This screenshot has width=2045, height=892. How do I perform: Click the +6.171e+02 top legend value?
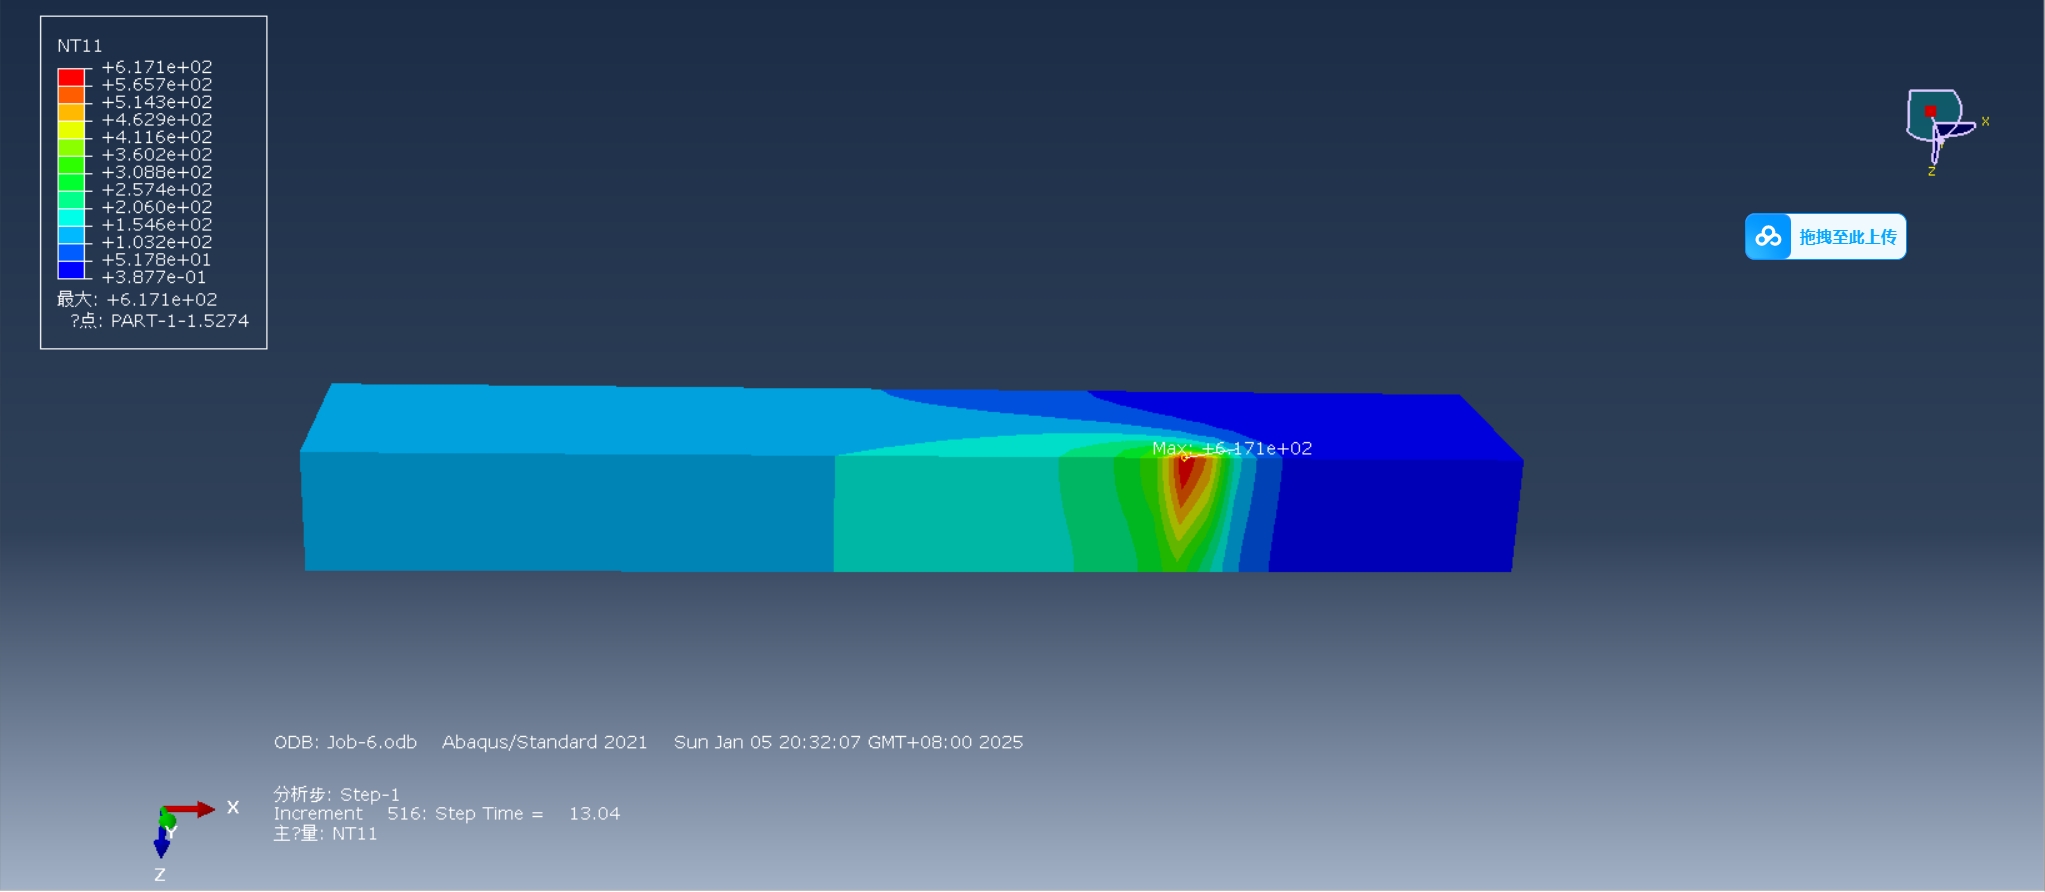tap(157, 67)
